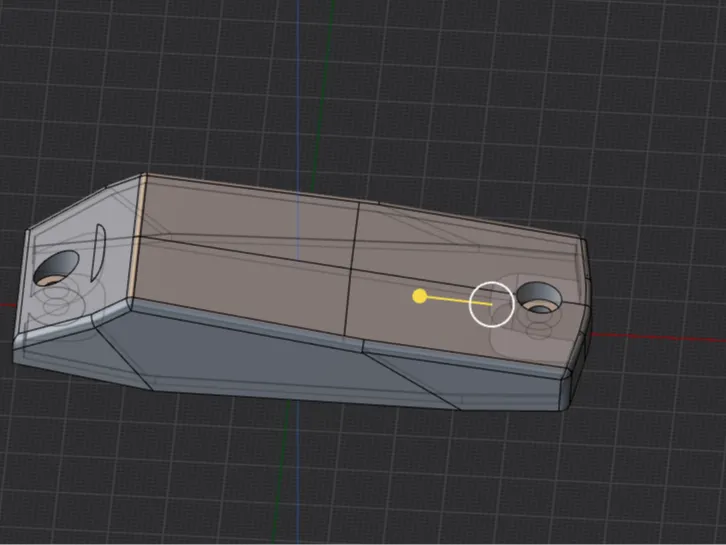Screen dimensions: 726x545
Task: Select the countersunk hole beside the white ring
Action: pyautogui.click(x=538, y=297)
